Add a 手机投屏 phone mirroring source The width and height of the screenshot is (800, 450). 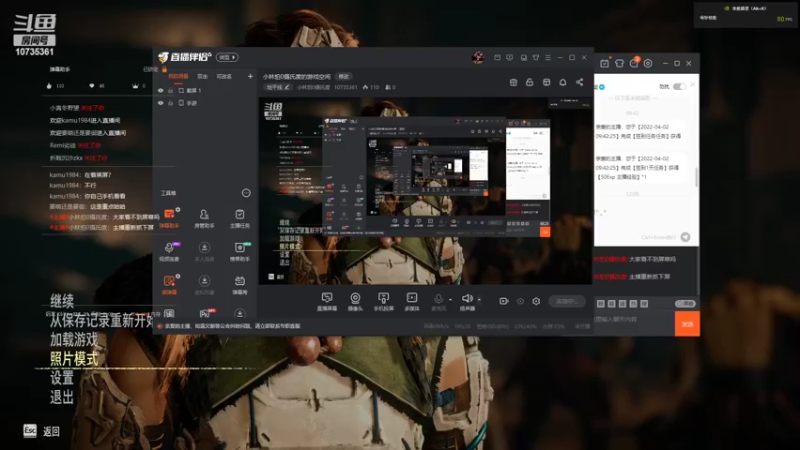coord(383,302)
